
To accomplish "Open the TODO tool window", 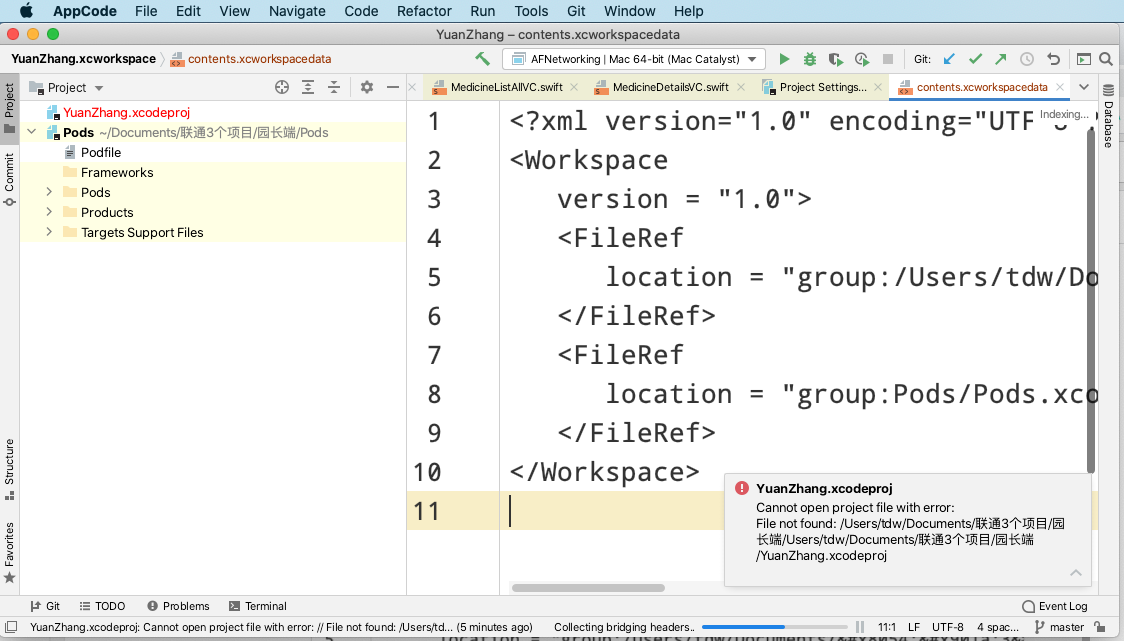I will coord(102,605).
